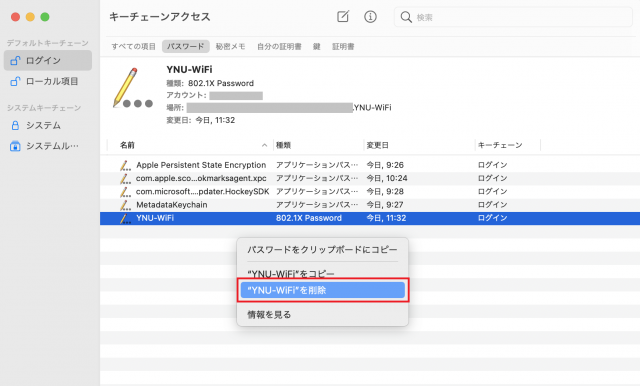Sort by キーチェーン column header

coord(500,145)
